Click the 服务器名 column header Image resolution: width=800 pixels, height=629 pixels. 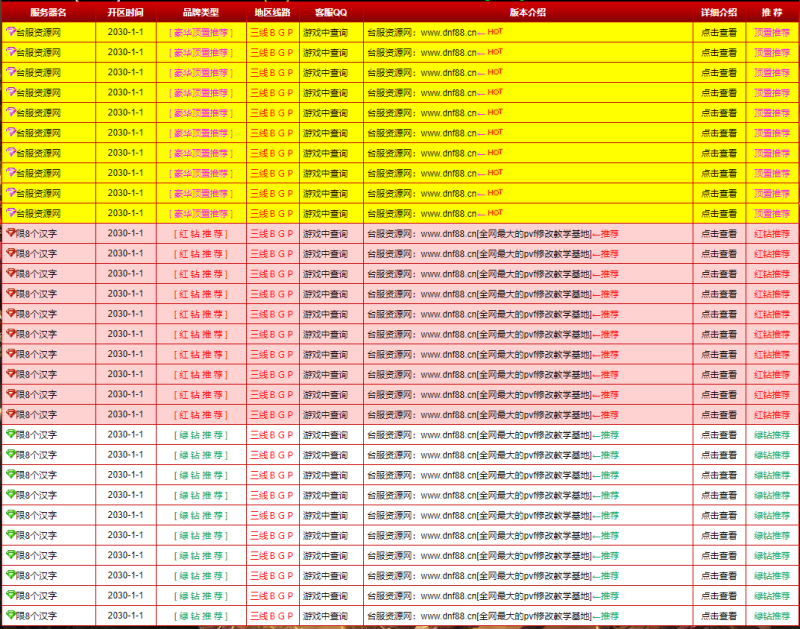[49, 12]
